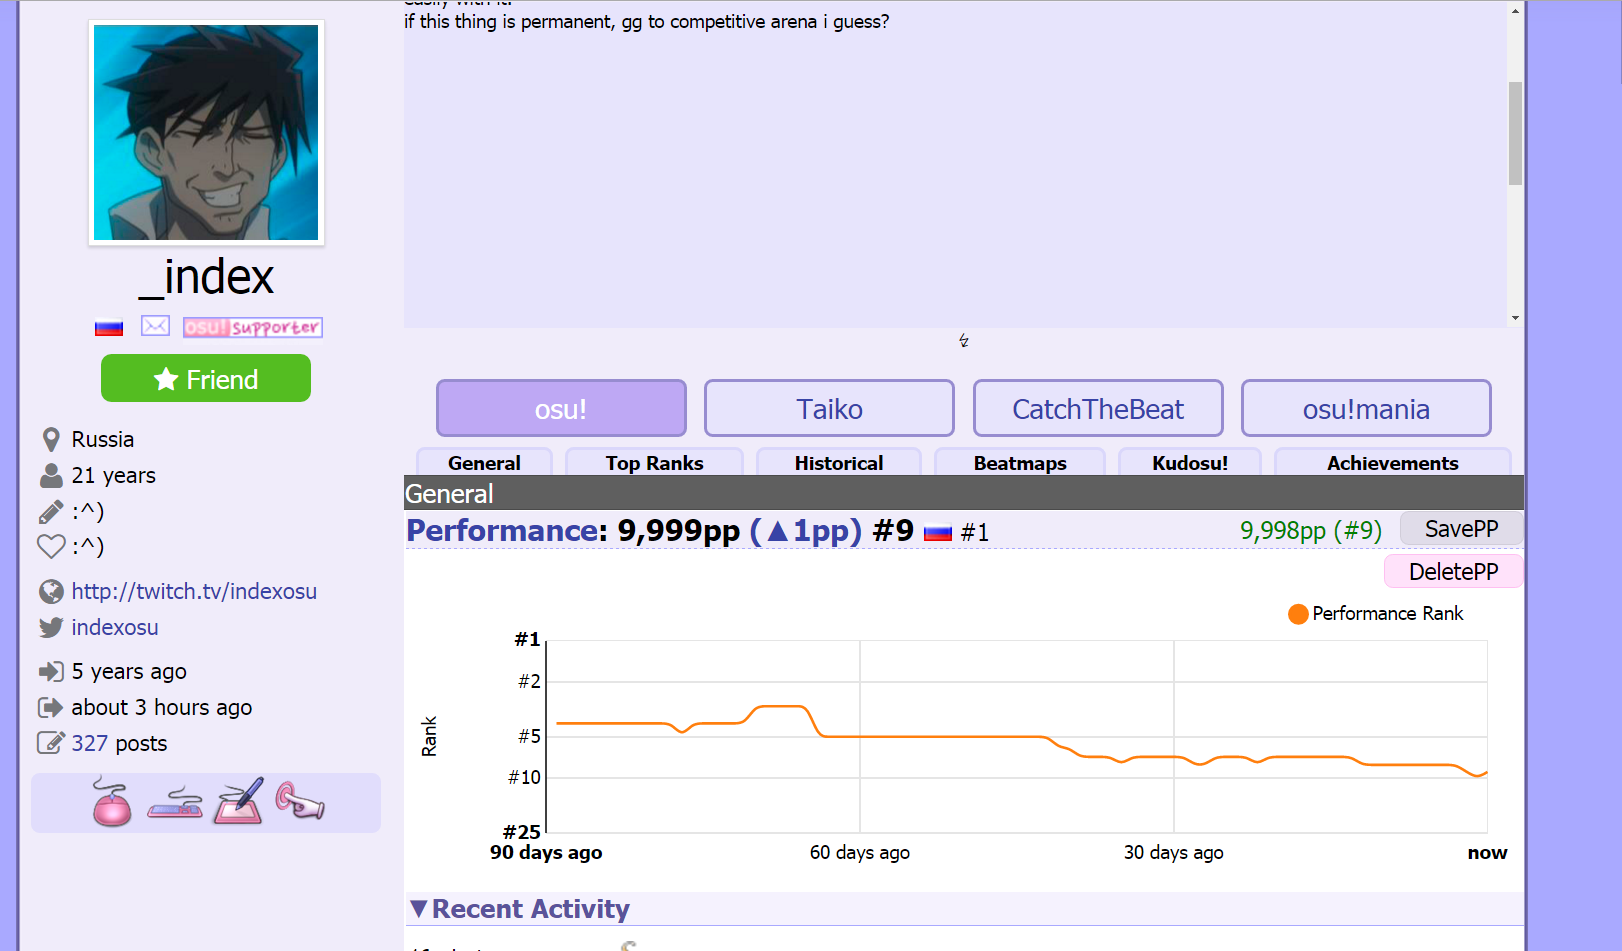The image size is (1622, 951).
Task: Click the Twitter bird icon
Action: click(x=51, y=628)
